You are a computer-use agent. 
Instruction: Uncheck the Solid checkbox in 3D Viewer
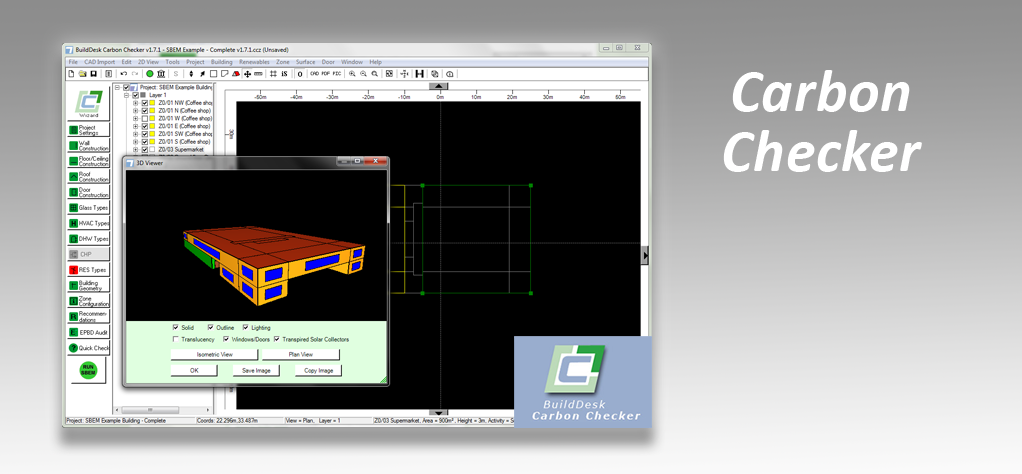[176, 327]
